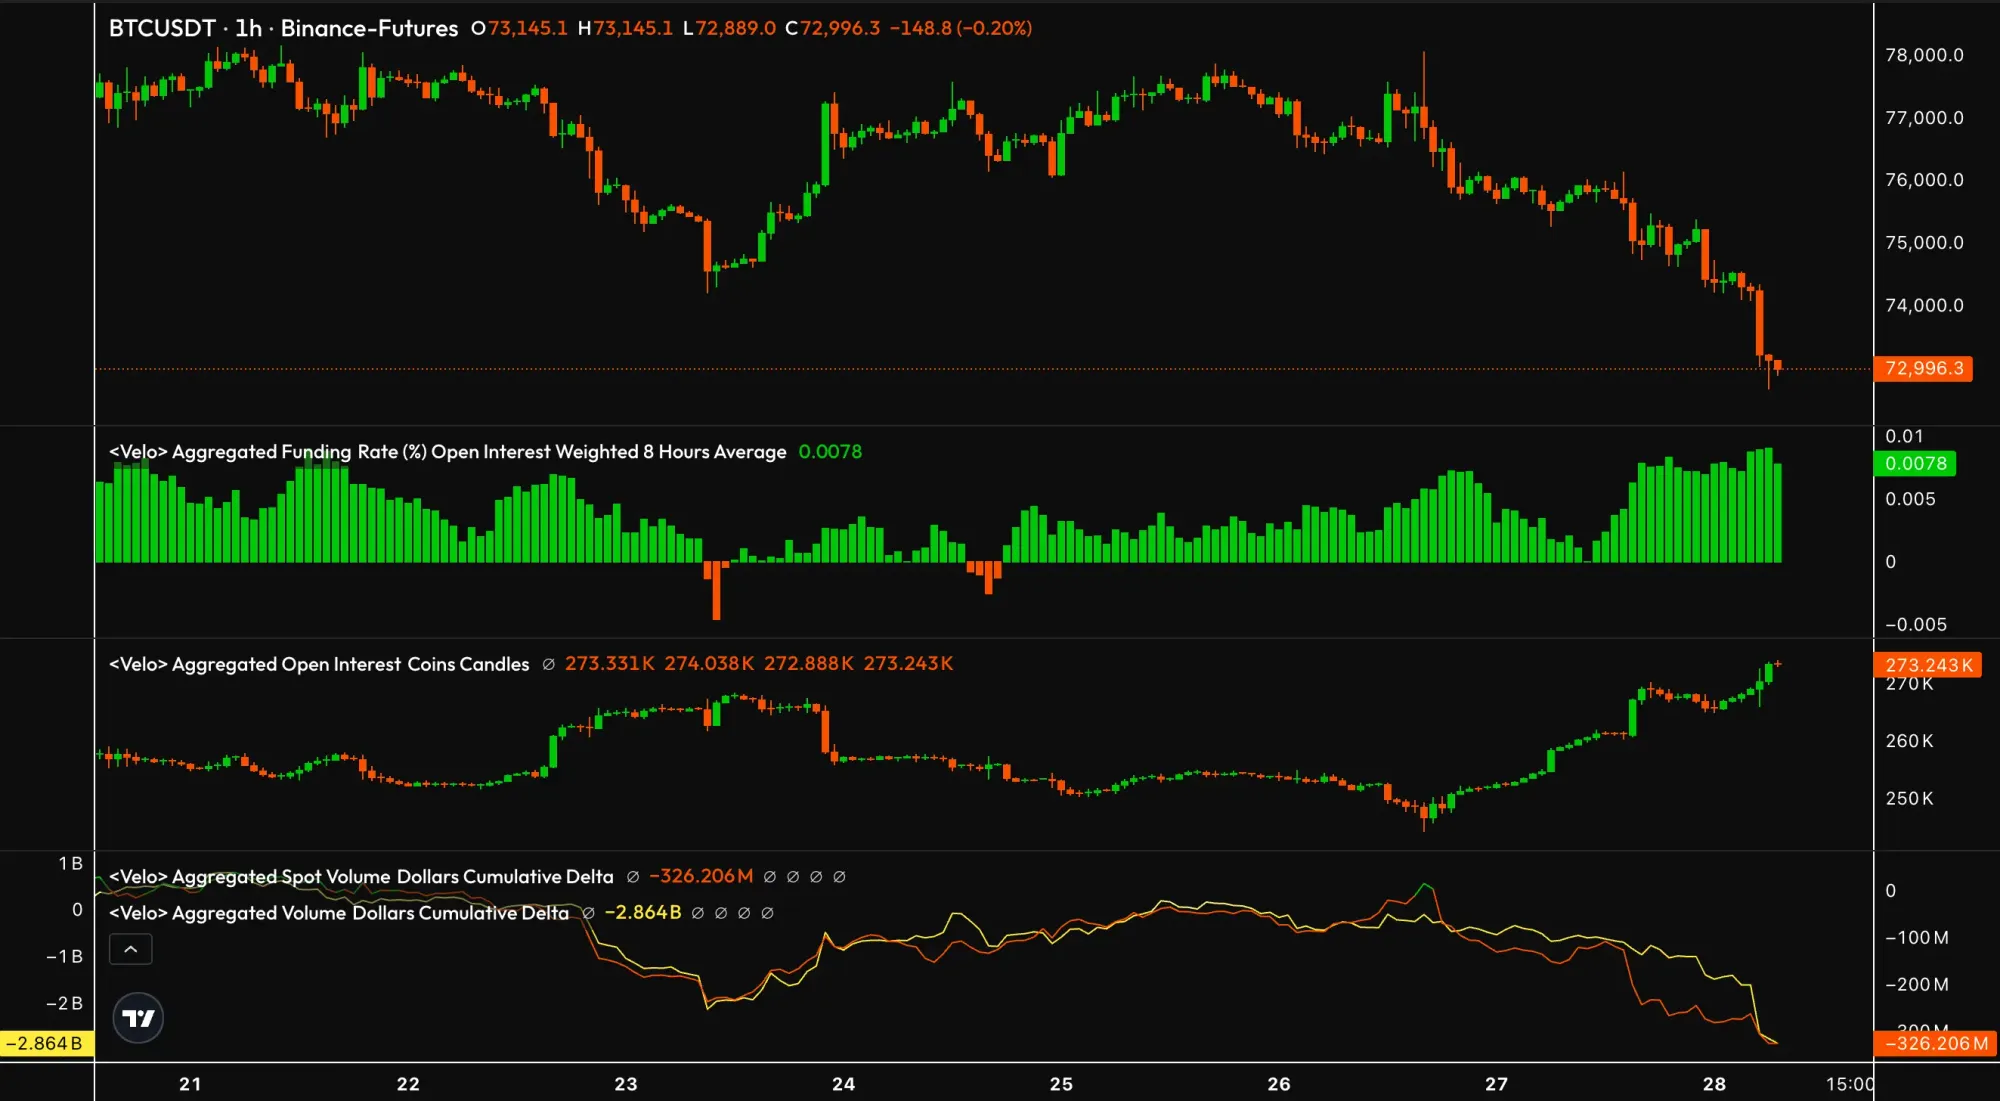Click the 260K open interest axis label
This screenshot has width=2000, height=1101.
tap(1909, 741)
